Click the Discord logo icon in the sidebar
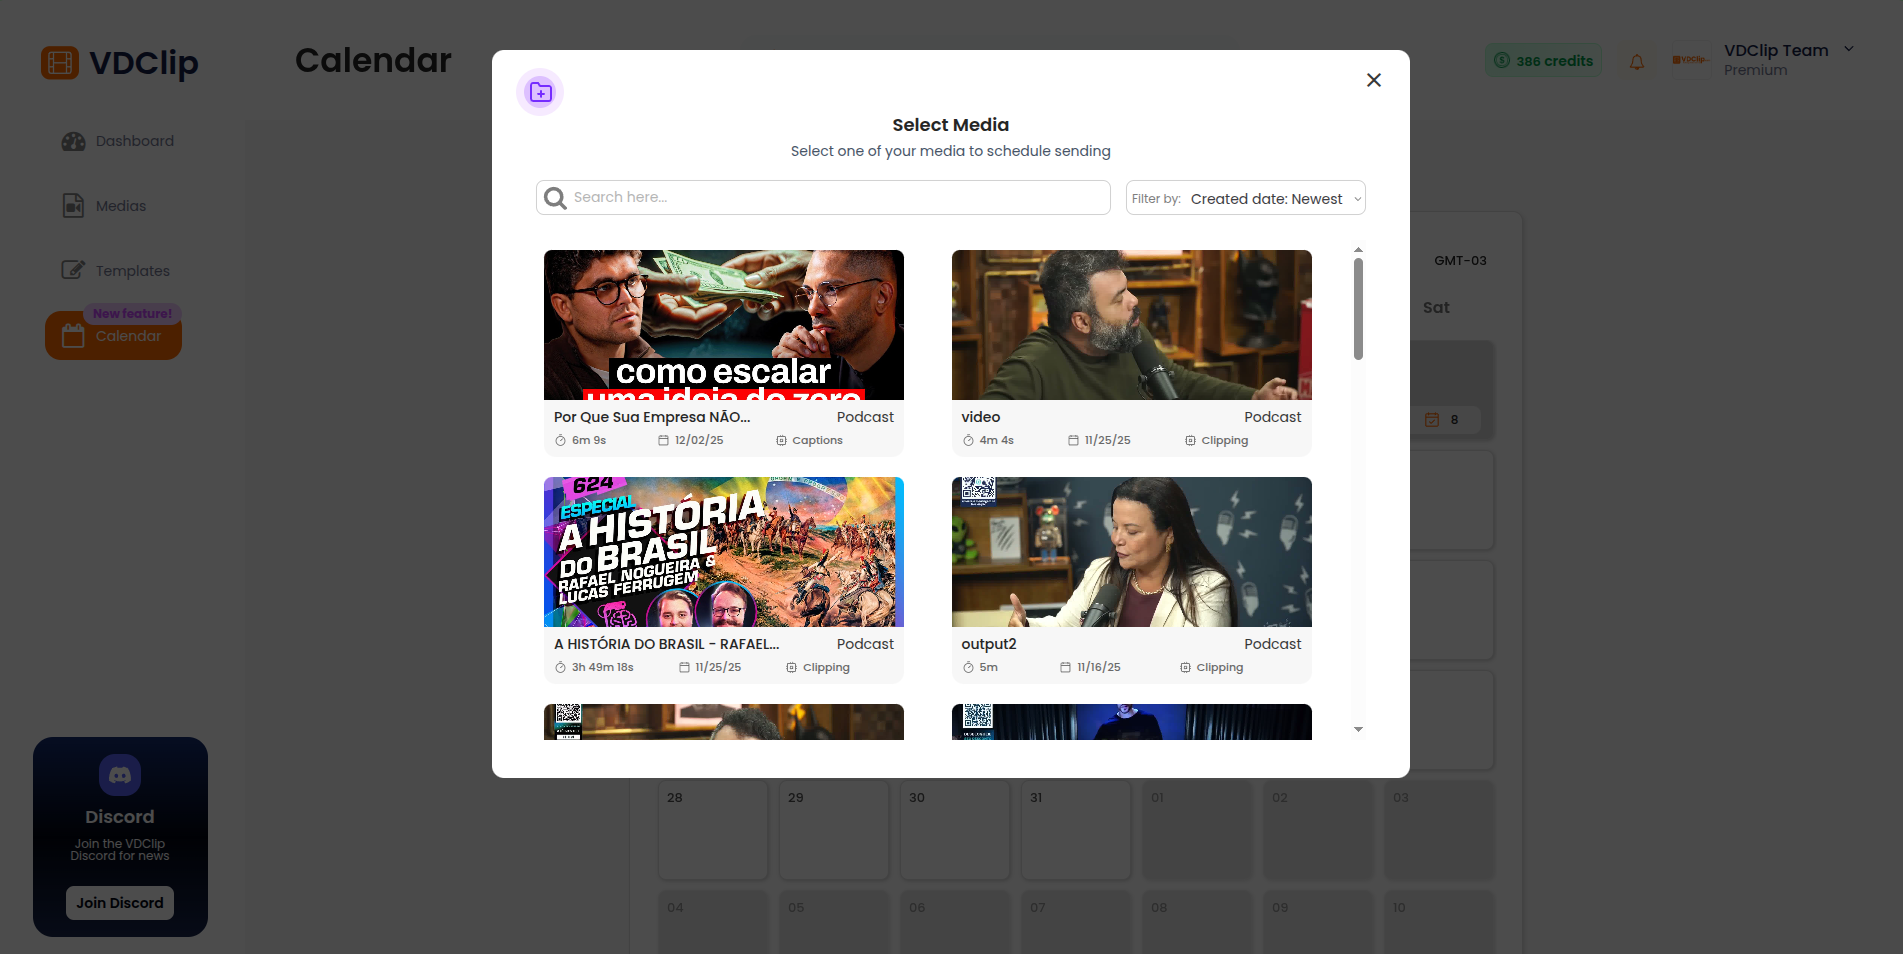 [x=119, y=774]
